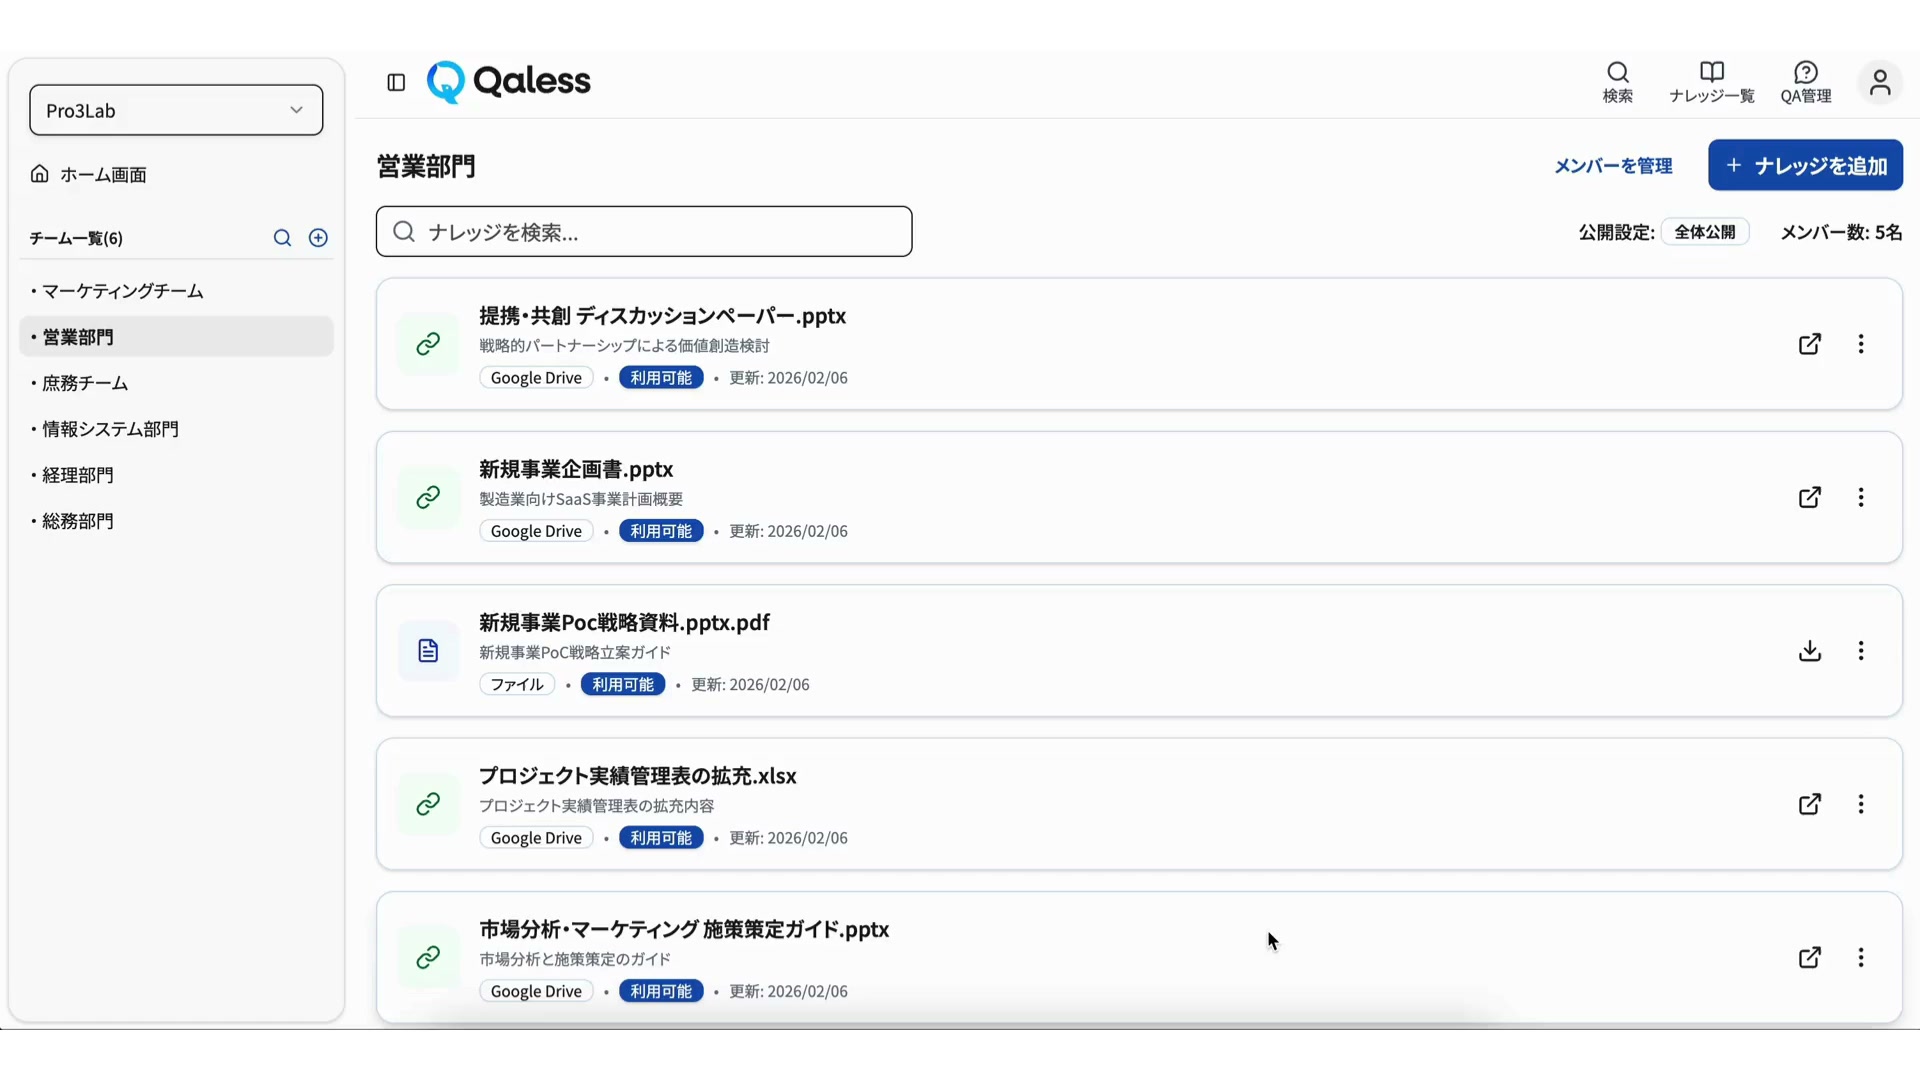Open more options for 市場分析・マーケティング施策策定ガイド.pptx
The width and height of the screenshot is (1920, 1080).
point(1860,958)
